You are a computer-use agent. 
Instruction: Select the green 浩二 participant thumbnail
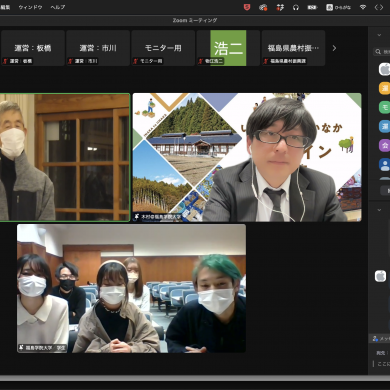coord(228,48)
